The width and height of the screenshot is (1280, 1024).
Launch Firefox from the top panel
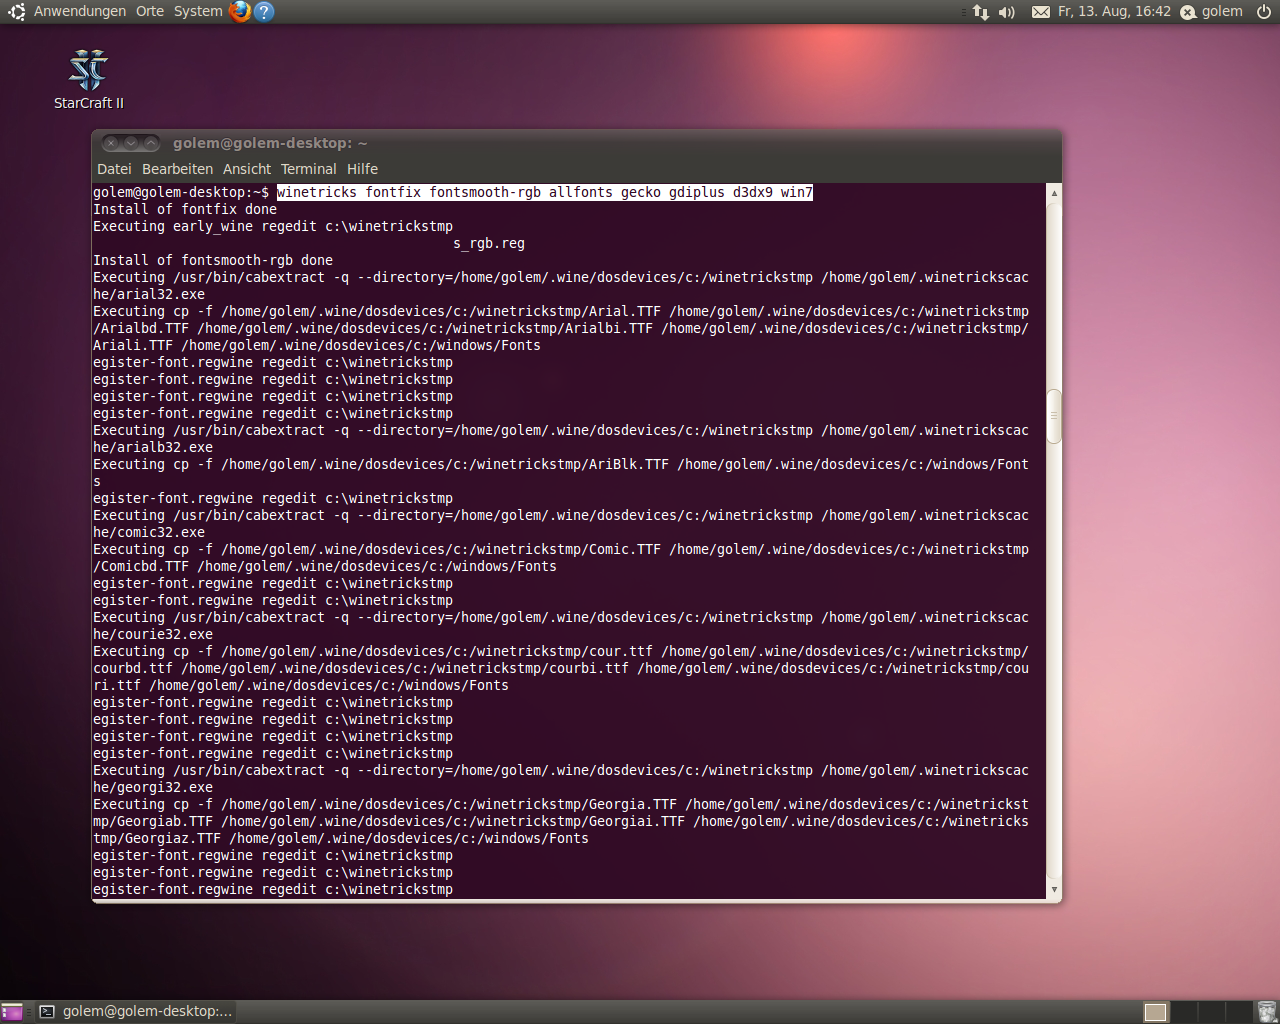[x=240, y=12]
